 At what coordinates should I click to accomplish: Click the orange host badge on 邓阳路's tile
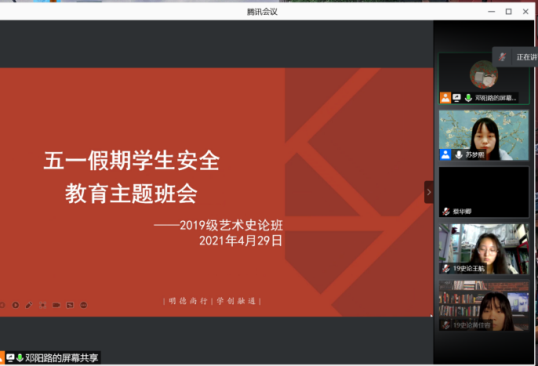(x=445, y=98)
